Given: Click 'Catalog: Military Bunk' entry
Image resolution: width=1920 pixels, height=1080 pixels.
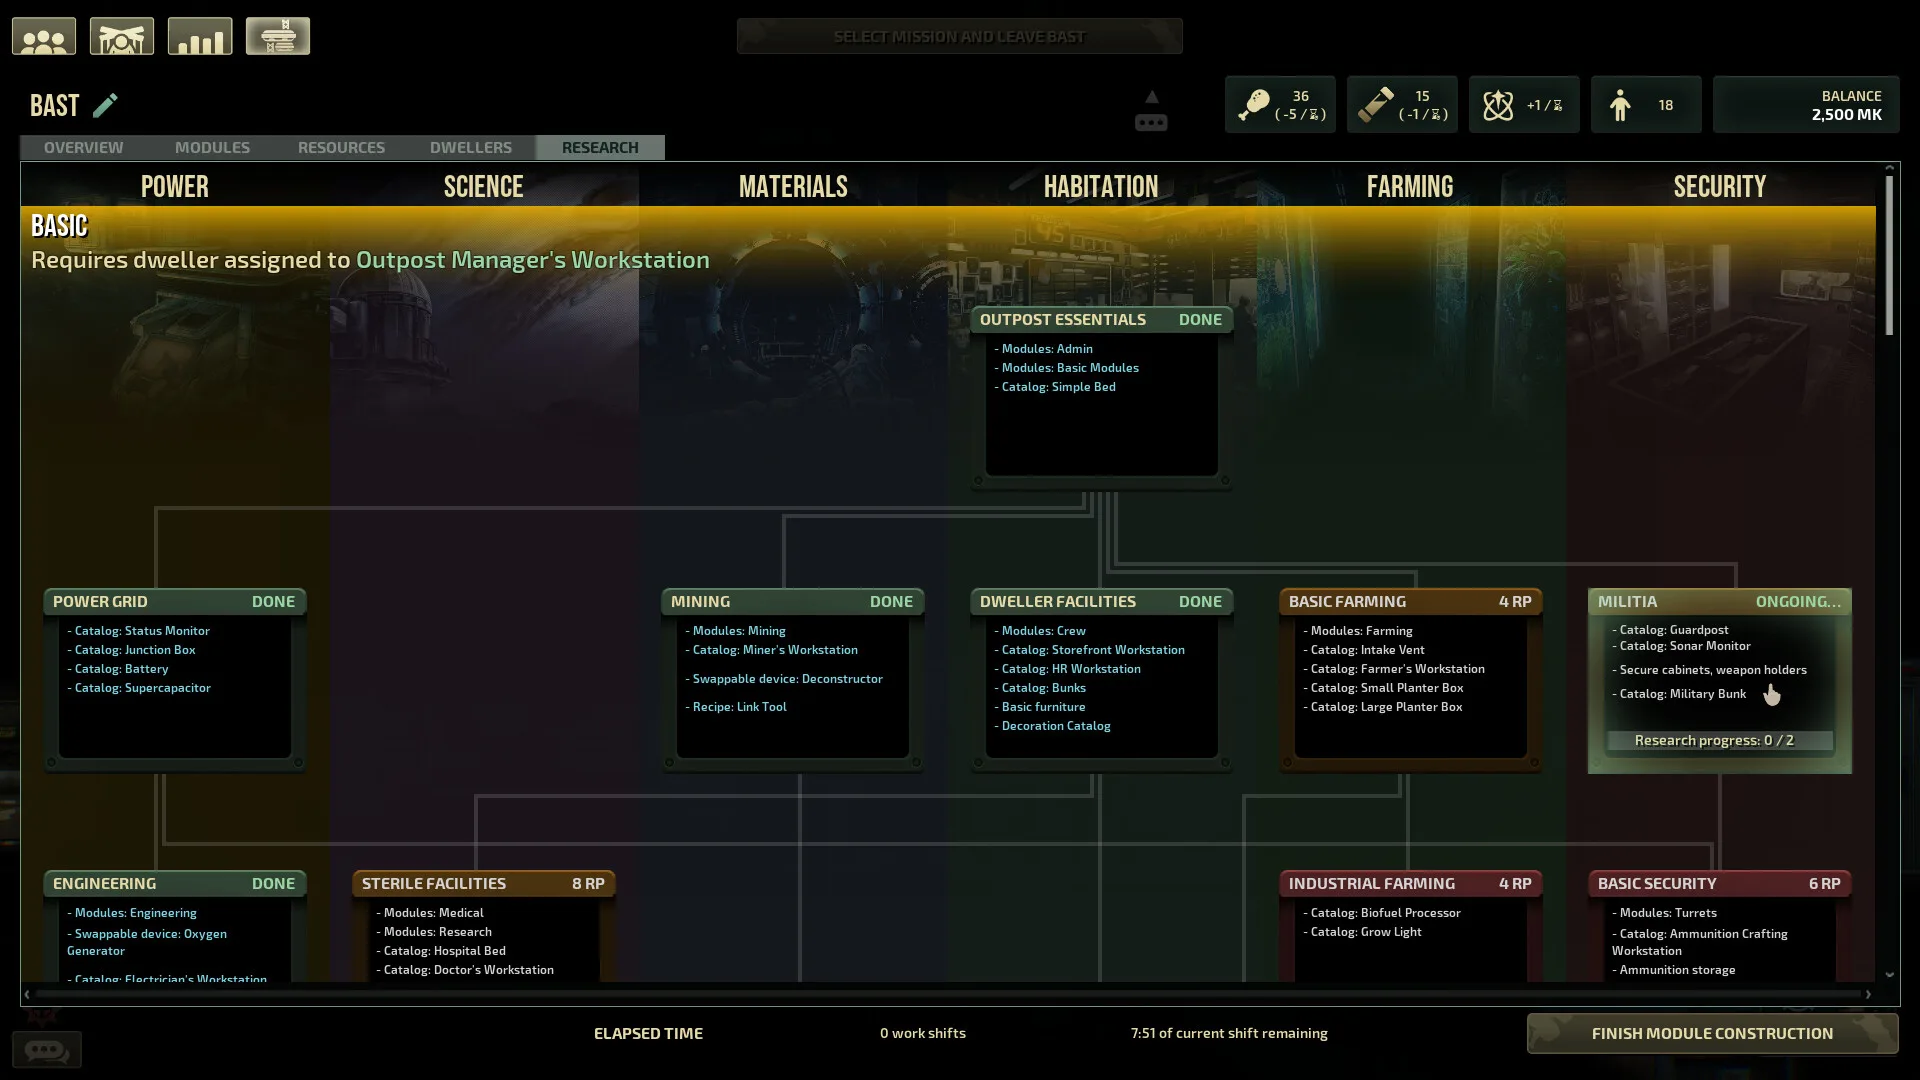Looking at the screenshot, I should point(1682,694).
